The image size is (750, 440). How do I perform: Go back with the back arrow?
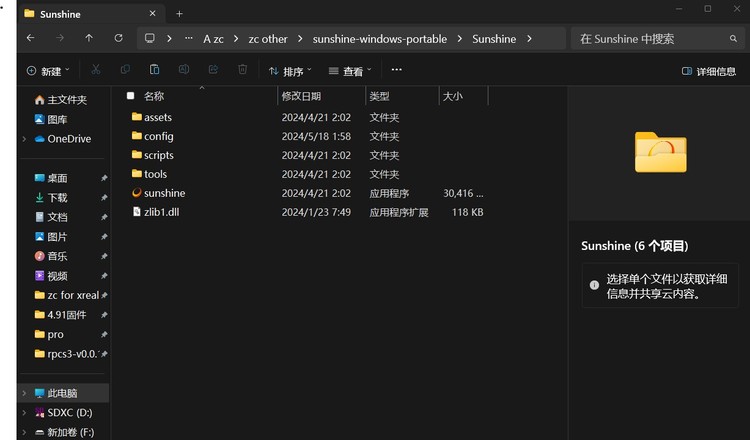click(31, 38)
